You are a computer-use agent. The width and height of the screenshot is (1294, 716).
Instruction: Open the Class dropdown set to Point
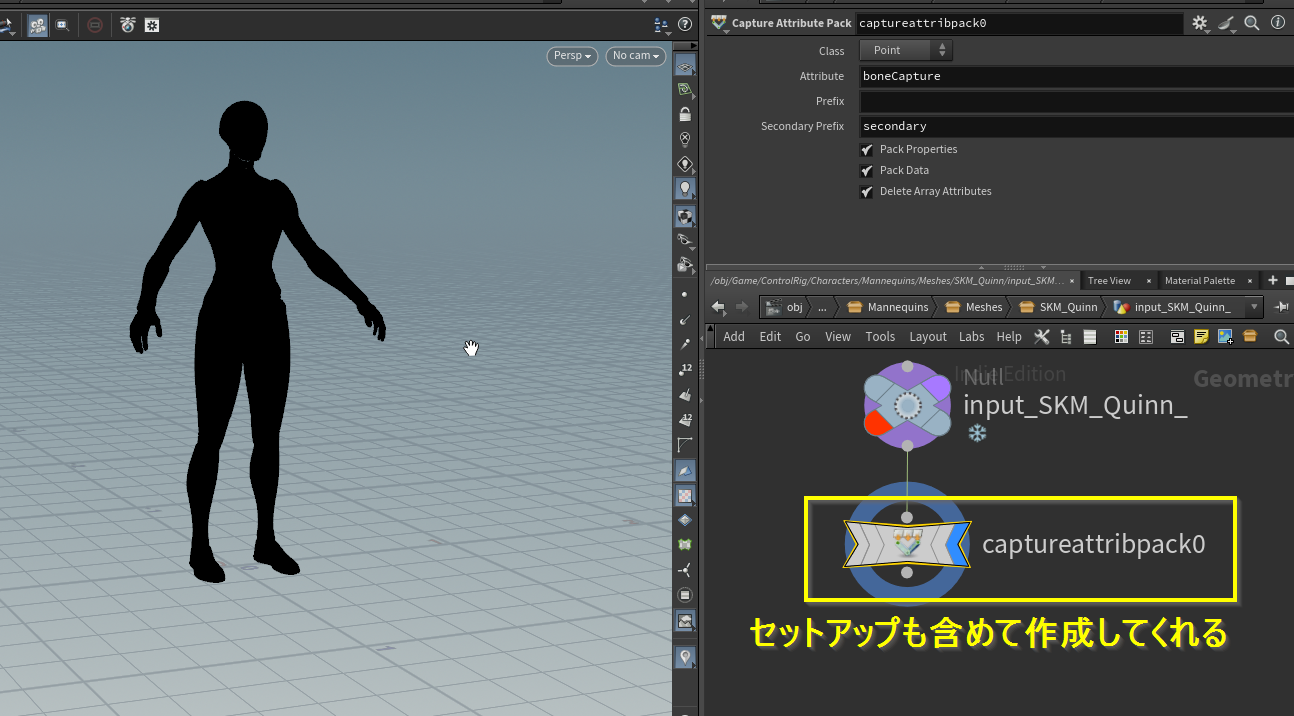[905, 50]
